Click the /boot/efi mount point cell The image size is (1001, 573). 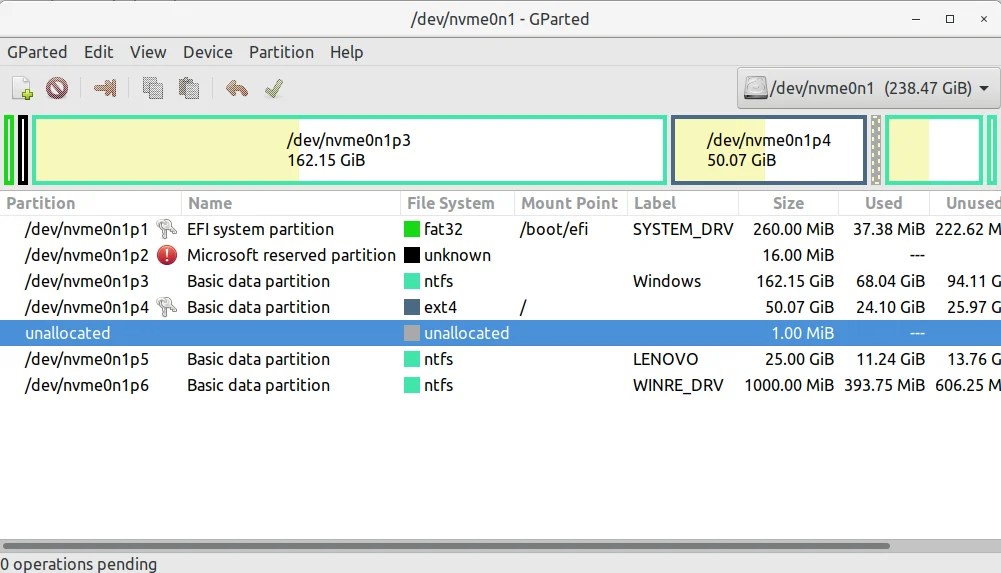553,229
